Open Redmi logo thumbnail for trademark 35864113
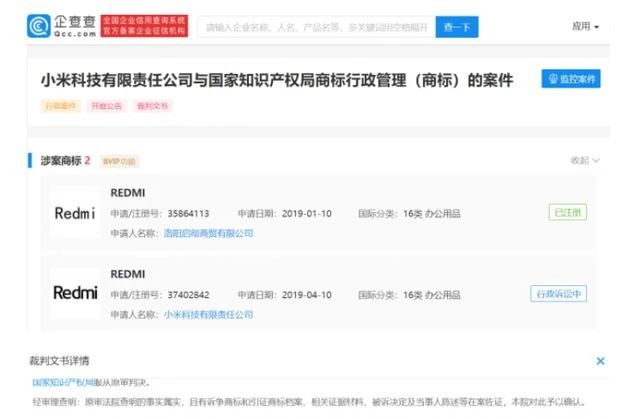Viewport: 640px width, 419px height. coord(75,213)
